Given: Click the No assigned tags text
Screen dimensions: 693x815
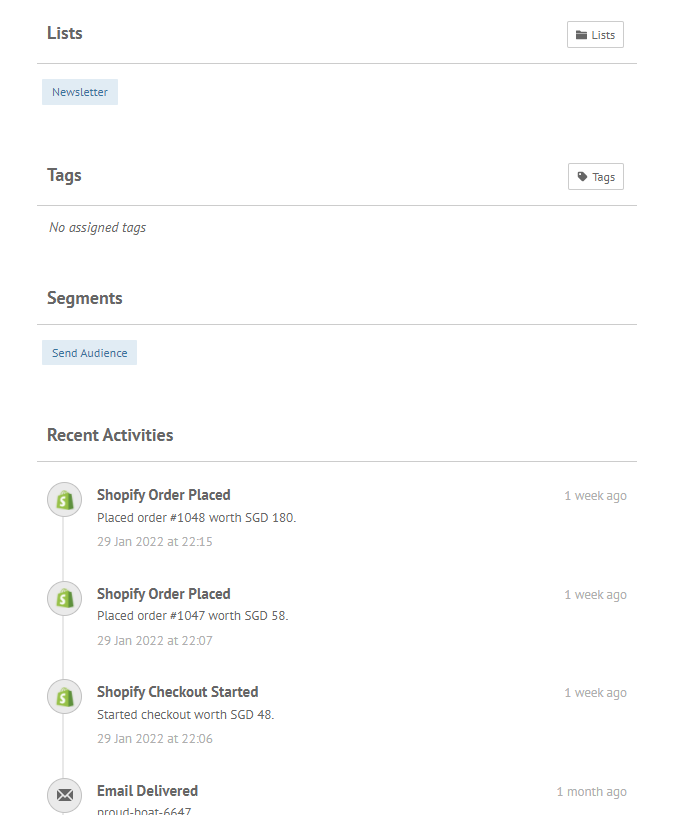Looking at the screenshot, I should click(97, 227).
